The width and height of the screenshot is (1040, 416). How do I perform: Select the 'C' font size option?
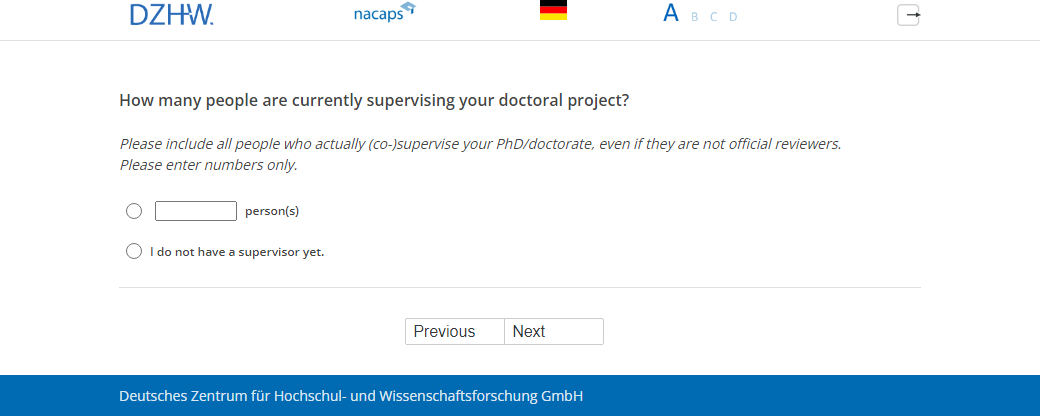(x=713, y=17)
